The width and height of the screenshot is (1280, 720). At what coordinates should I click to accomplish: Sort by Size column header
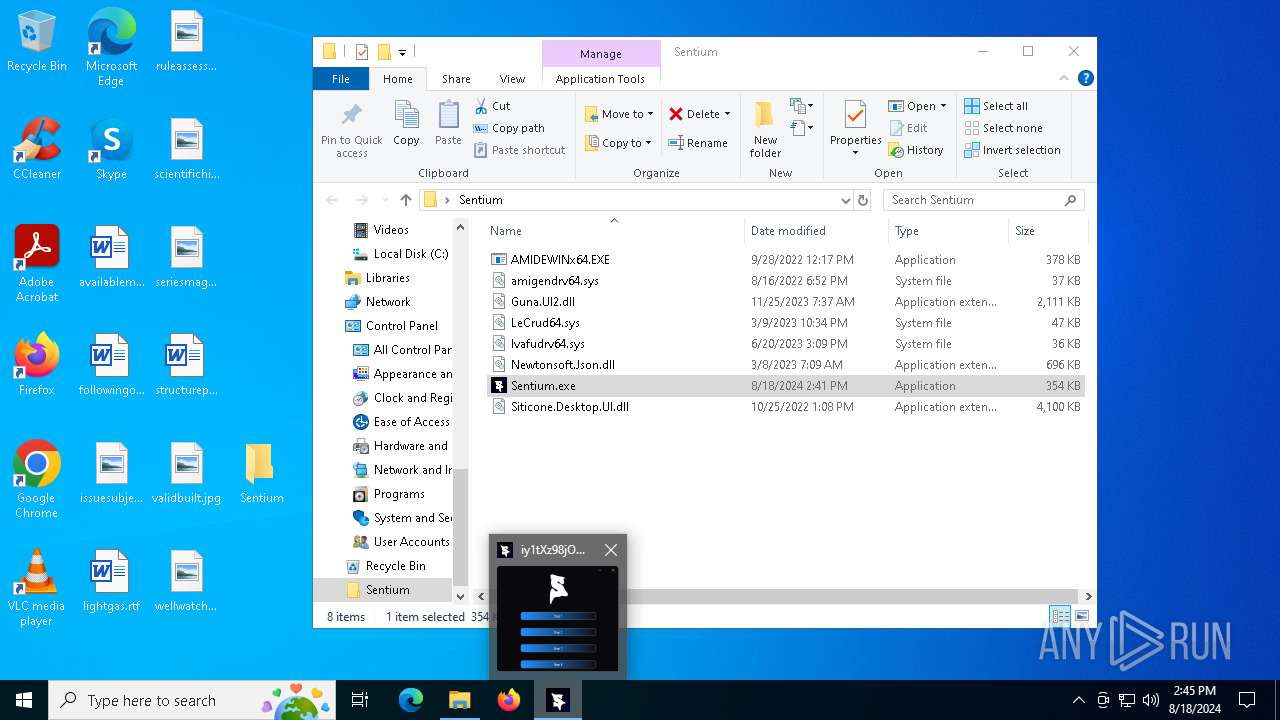tap(1047, 231)
